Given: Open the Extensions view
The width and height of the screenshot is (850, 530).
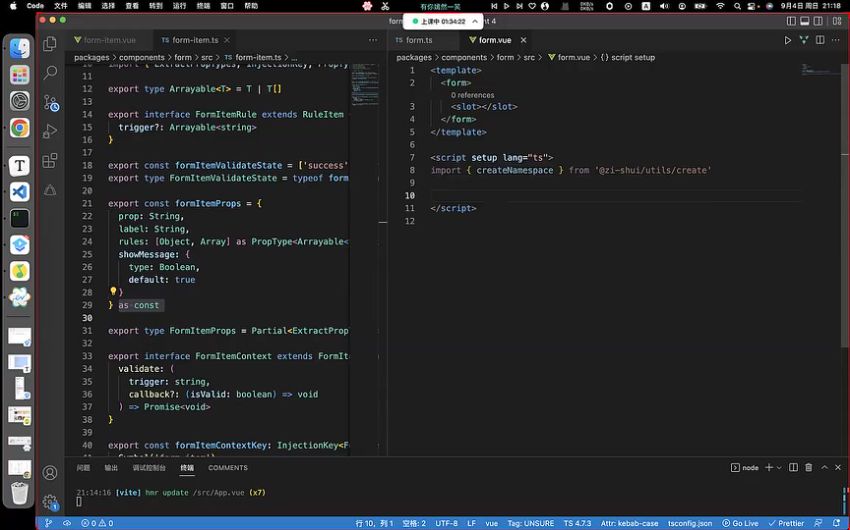Looking at the screenshot, I should pyautogui.click(x=50, y=160).
